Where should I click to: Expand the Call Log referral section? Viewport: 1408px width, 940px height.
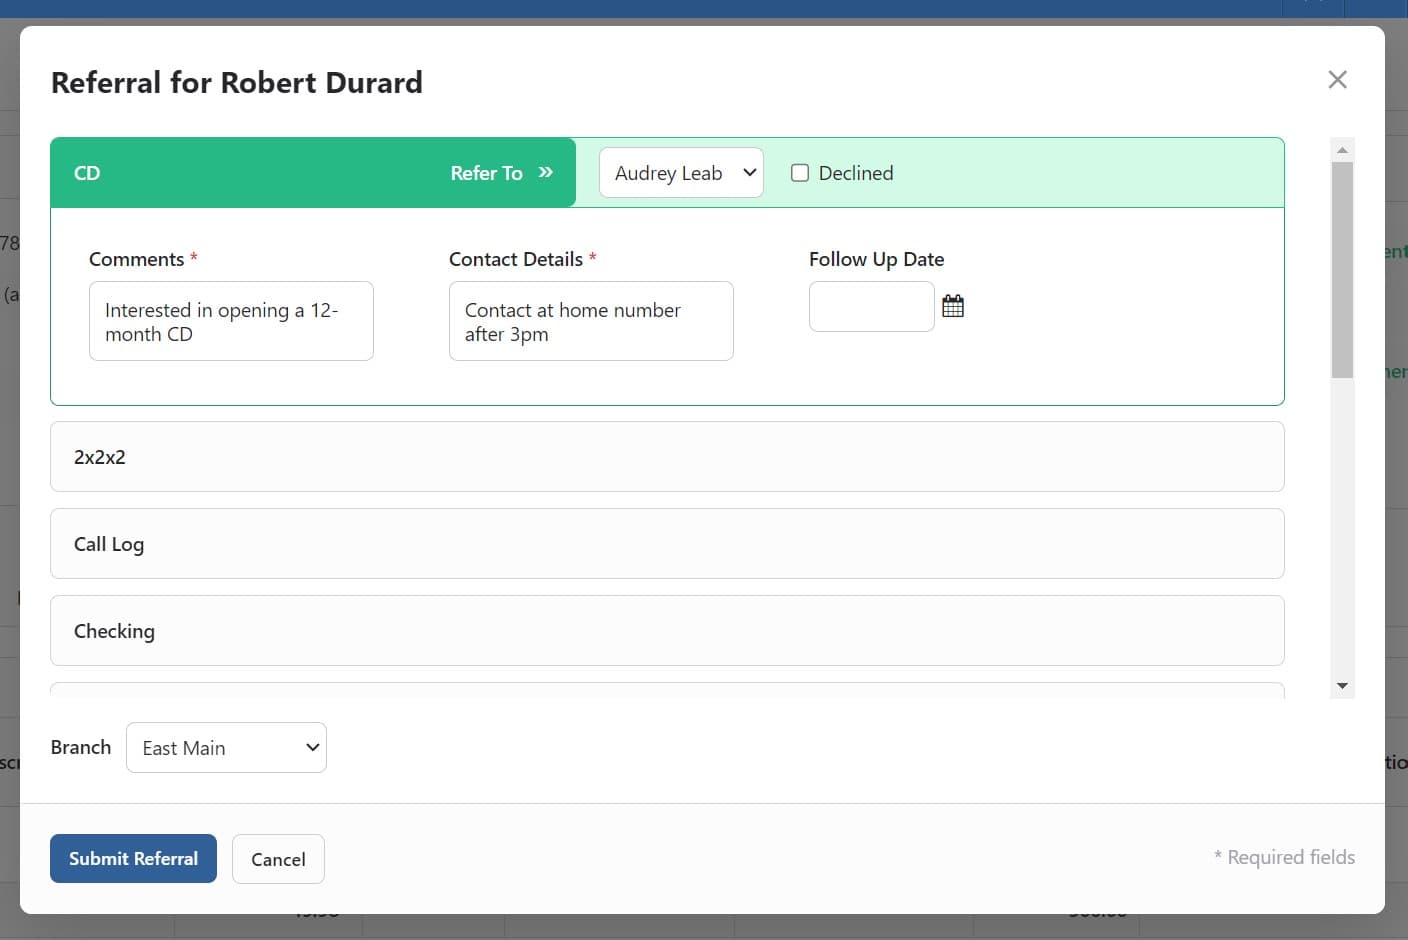pos(666,544)
